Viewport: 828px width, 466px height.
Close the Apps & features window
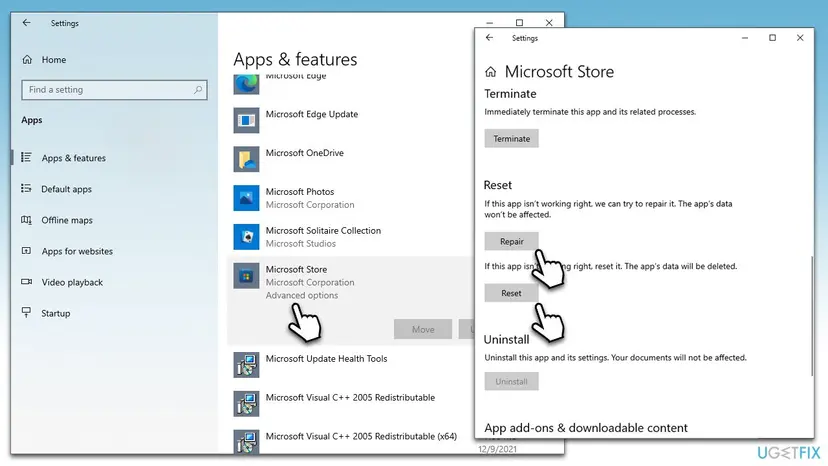point(549,23)
